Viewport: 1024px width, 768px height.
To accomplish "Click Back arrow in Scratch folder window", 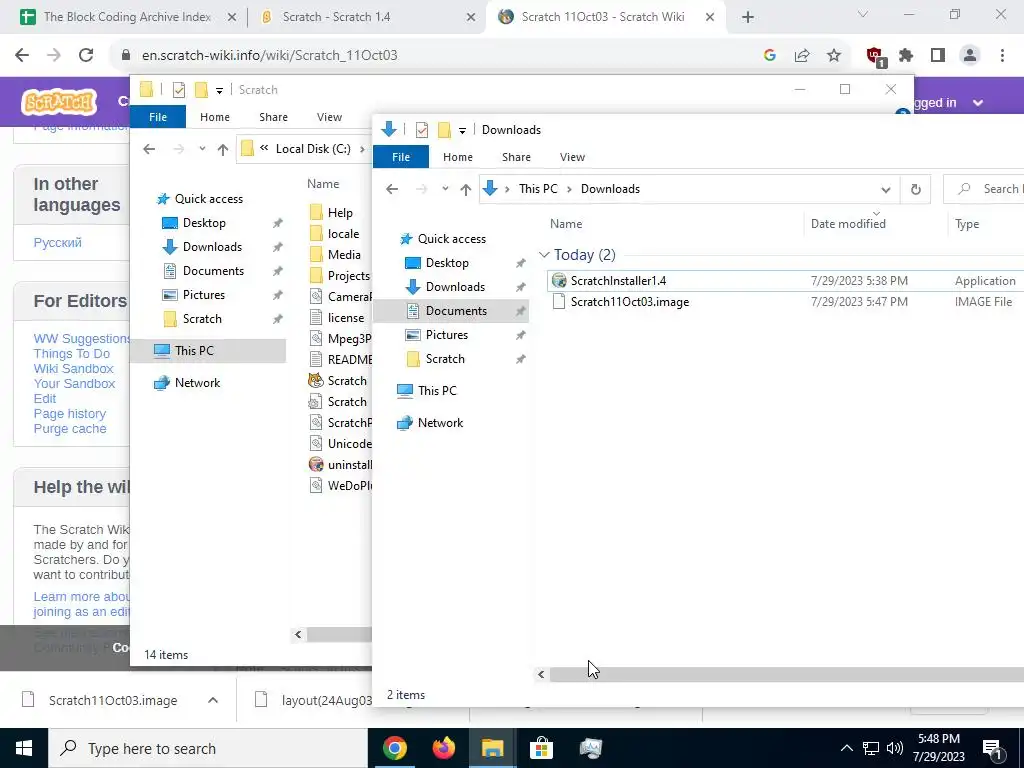I will 149,149.
